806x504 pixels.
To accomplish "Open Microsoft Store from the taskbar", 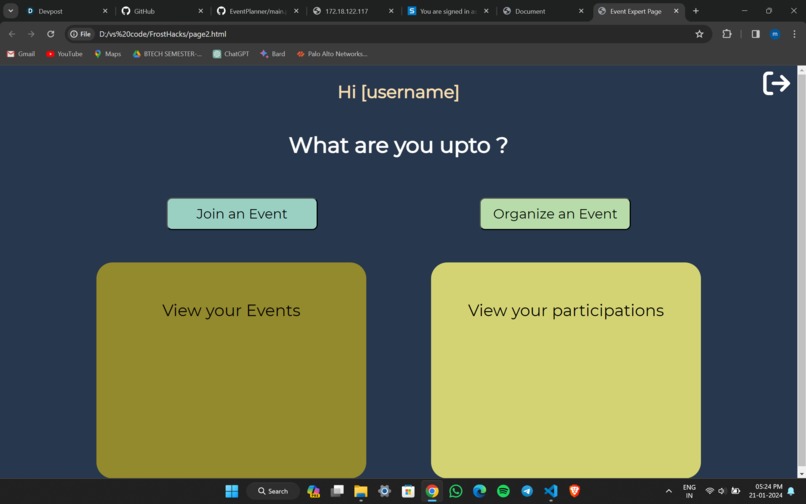I will point(408,491).
